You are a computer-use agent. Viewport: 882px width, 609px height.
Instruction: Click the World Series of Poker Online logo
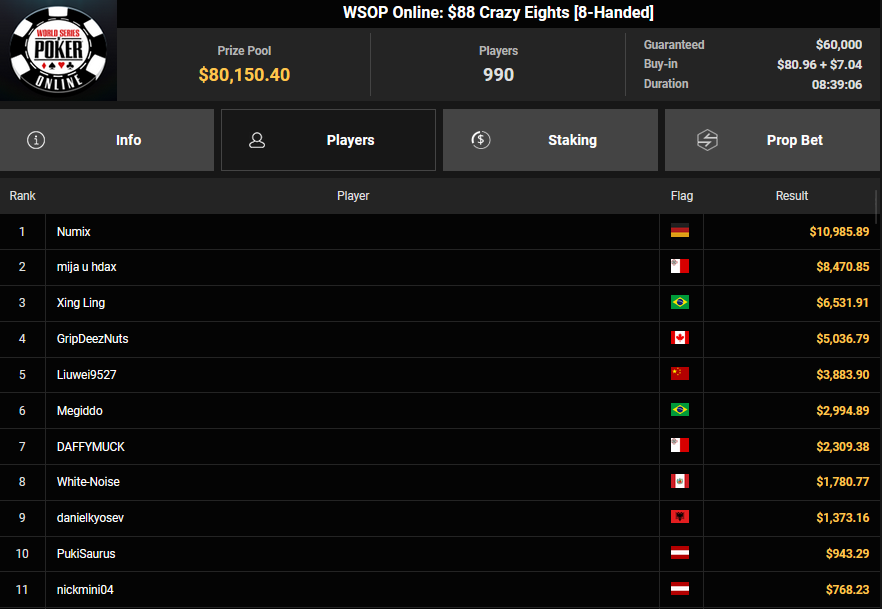point(58,50)
